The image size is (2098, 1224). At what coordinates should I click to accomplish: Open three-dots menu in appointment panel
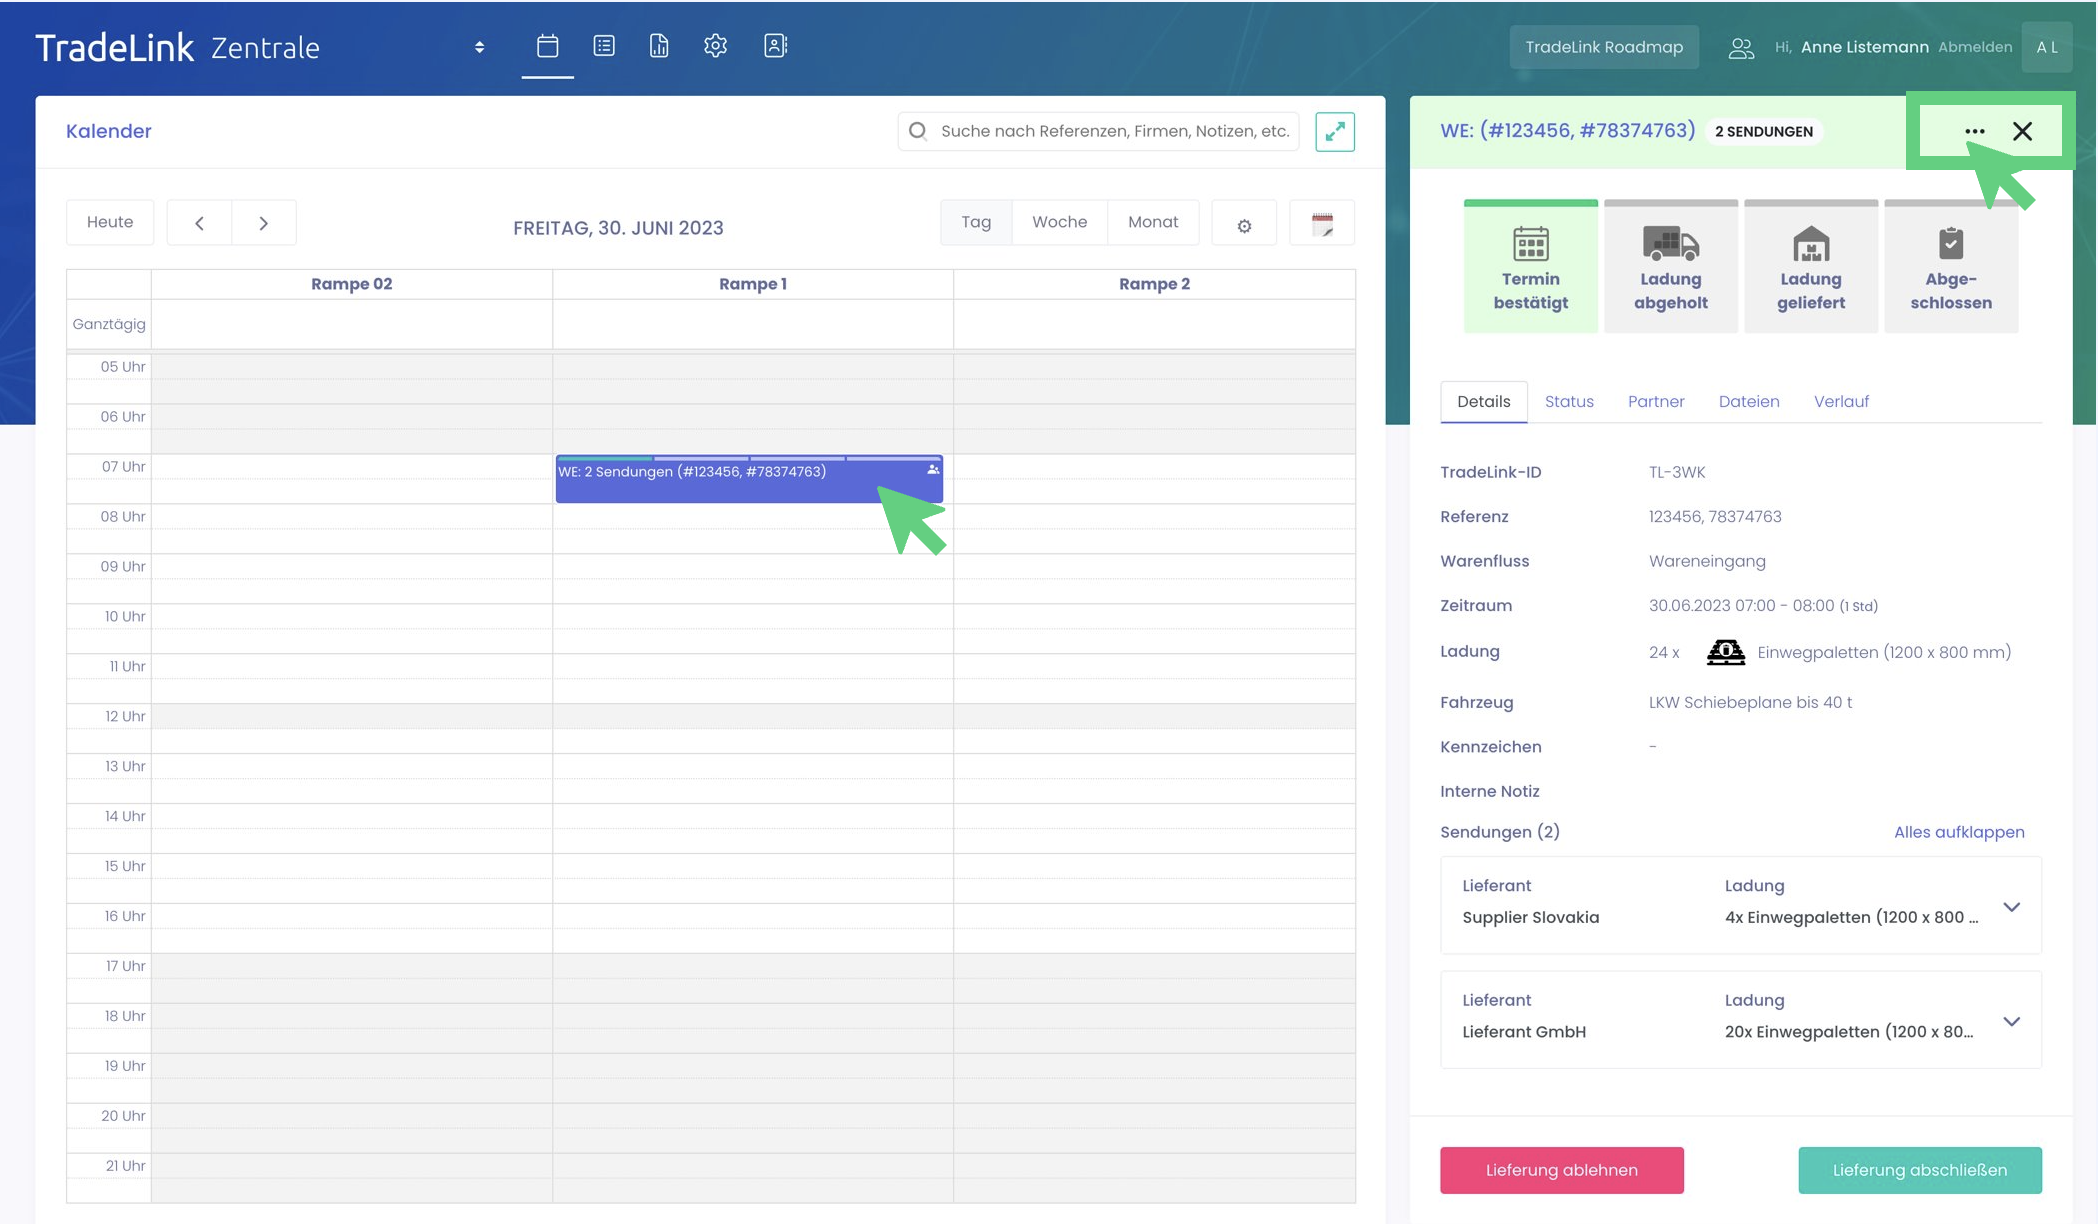click(1974, 131)
